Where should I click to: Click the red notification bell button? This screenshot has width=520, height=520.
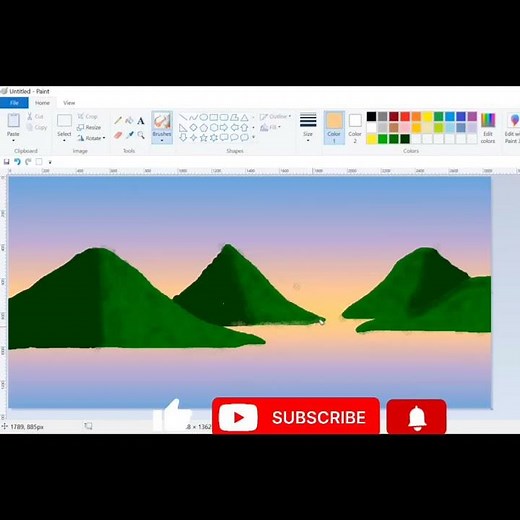417,417
